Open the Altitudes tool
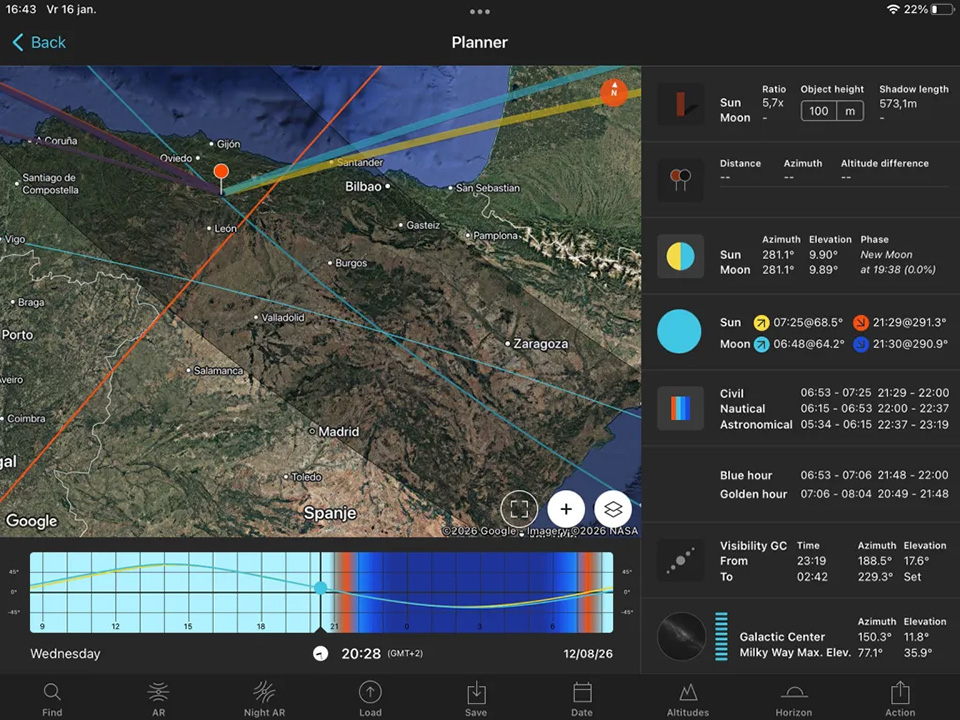 (x=688, y=698)
